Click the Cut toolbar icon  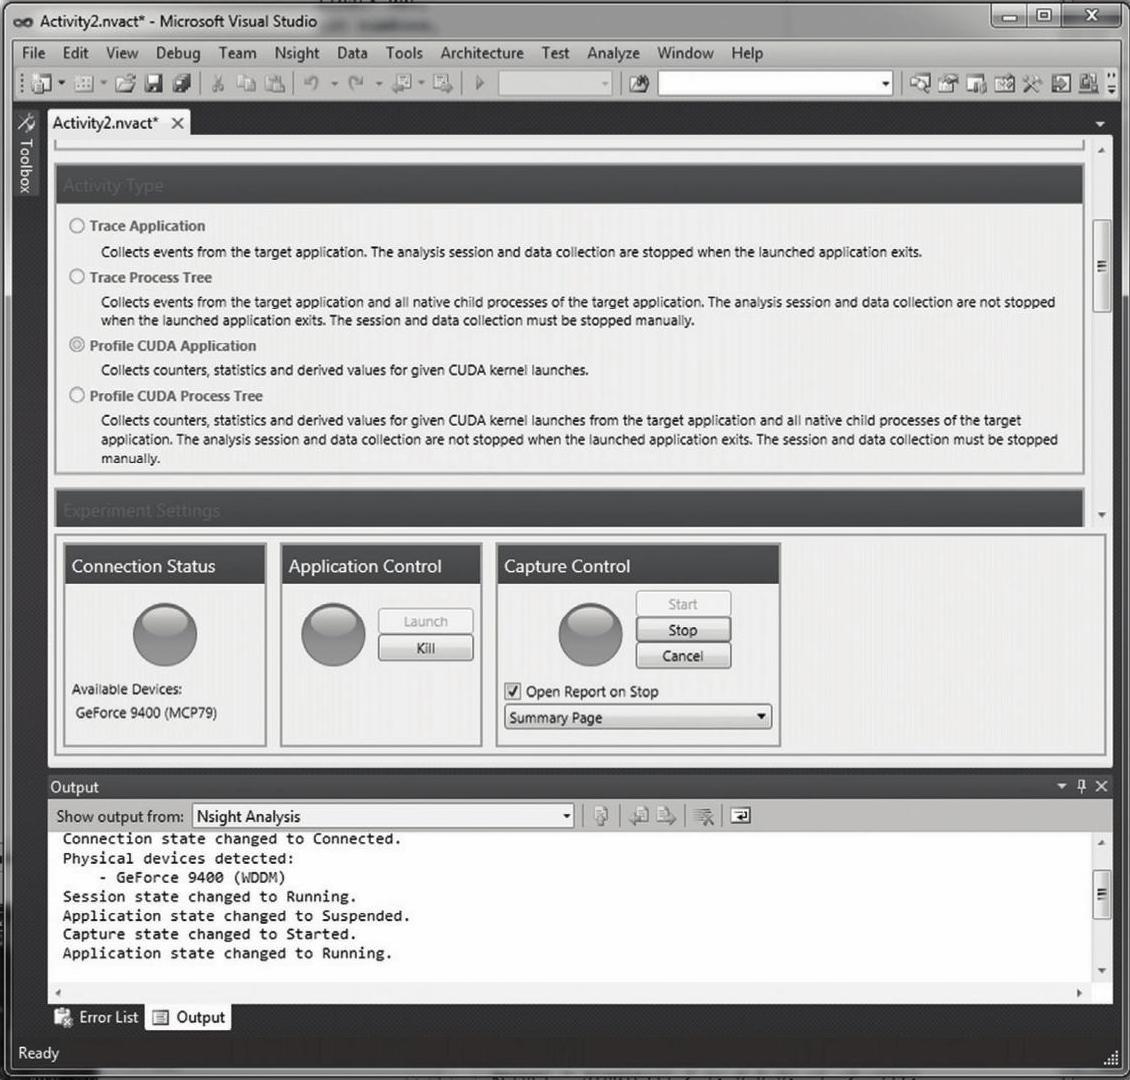(217, 84)
